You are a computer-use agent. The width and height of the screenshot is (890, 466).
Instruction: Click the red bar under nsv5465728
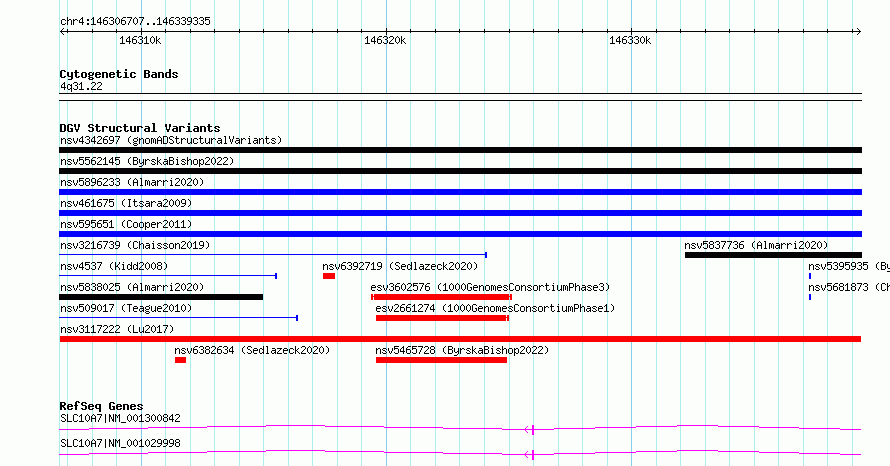pos(441,360)
